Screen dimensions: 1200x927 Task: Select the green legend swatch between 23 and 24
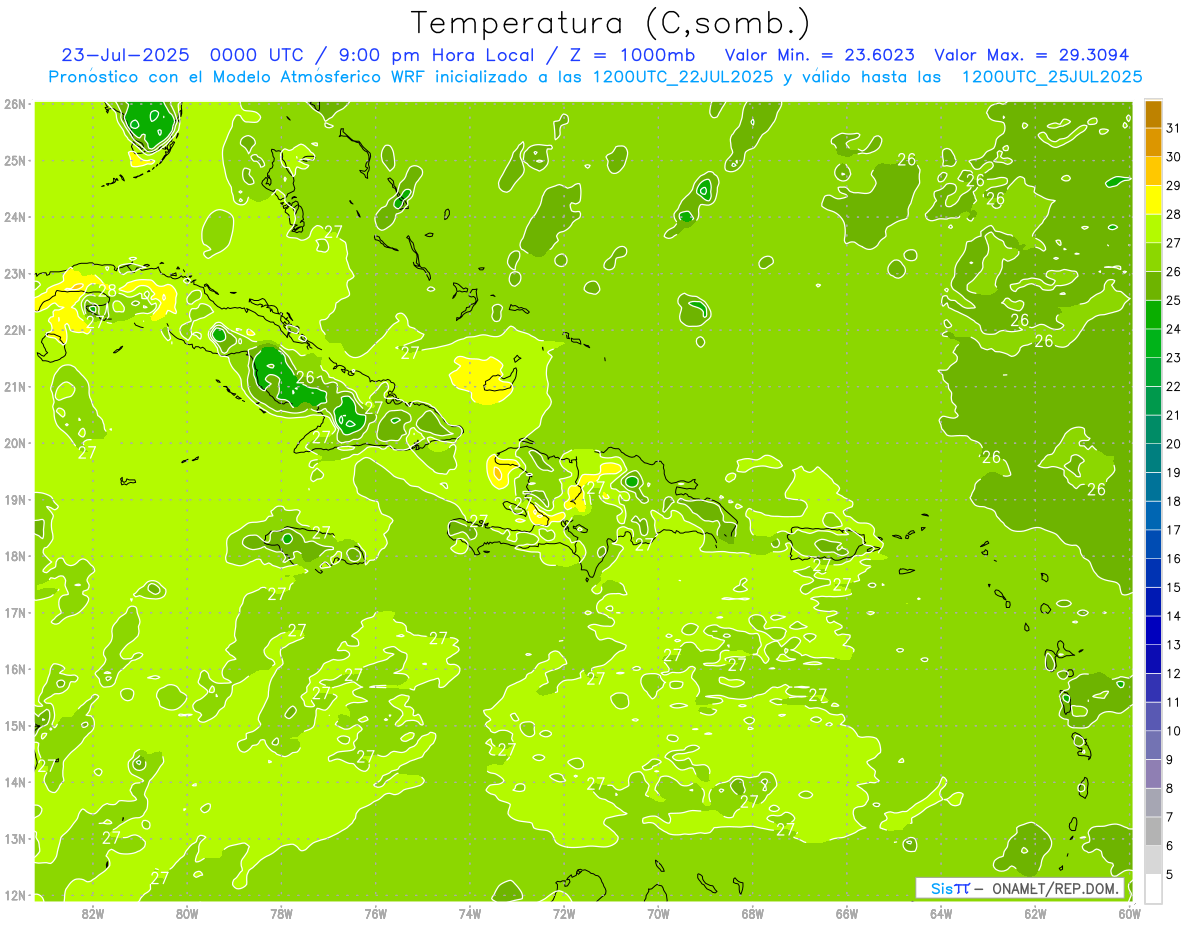tap(1153, 343)
